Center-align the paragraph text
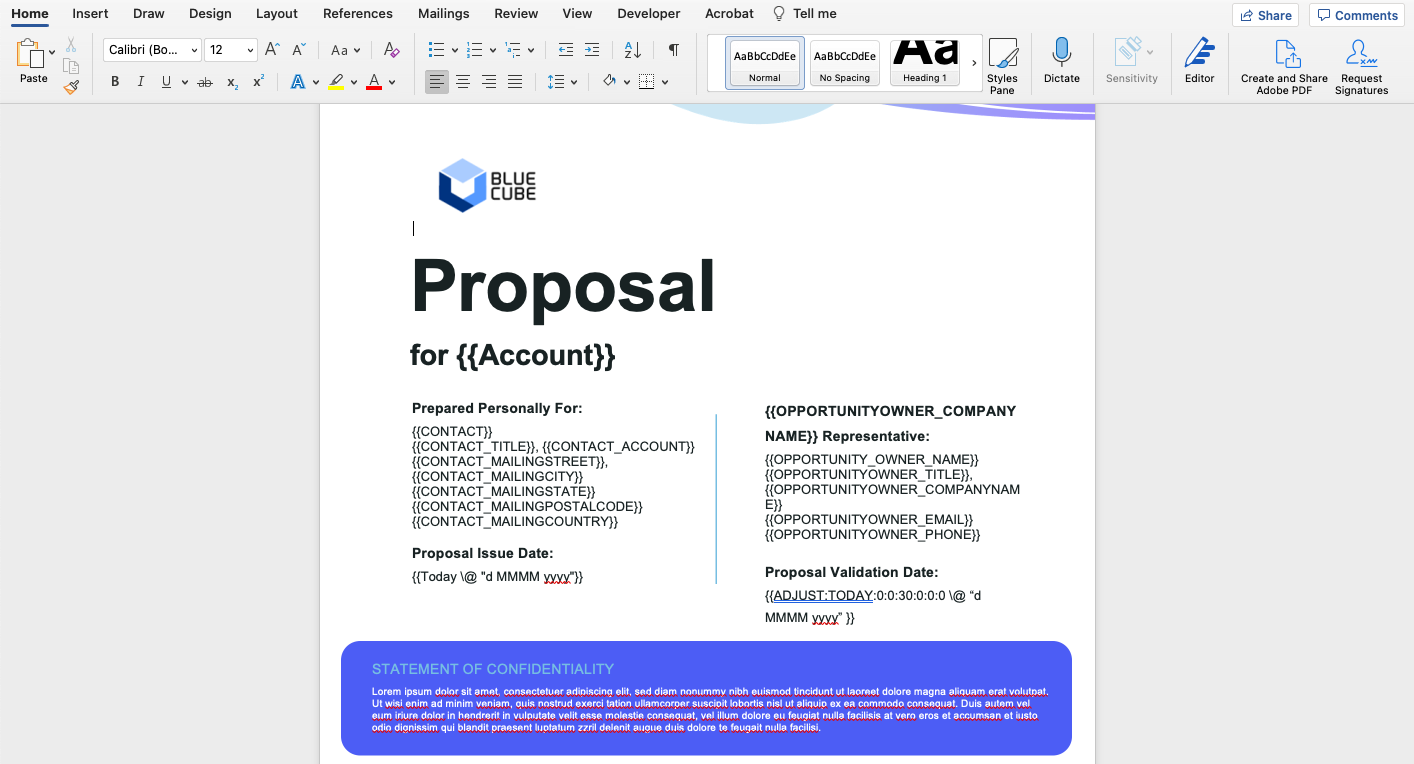 point(463,82)
